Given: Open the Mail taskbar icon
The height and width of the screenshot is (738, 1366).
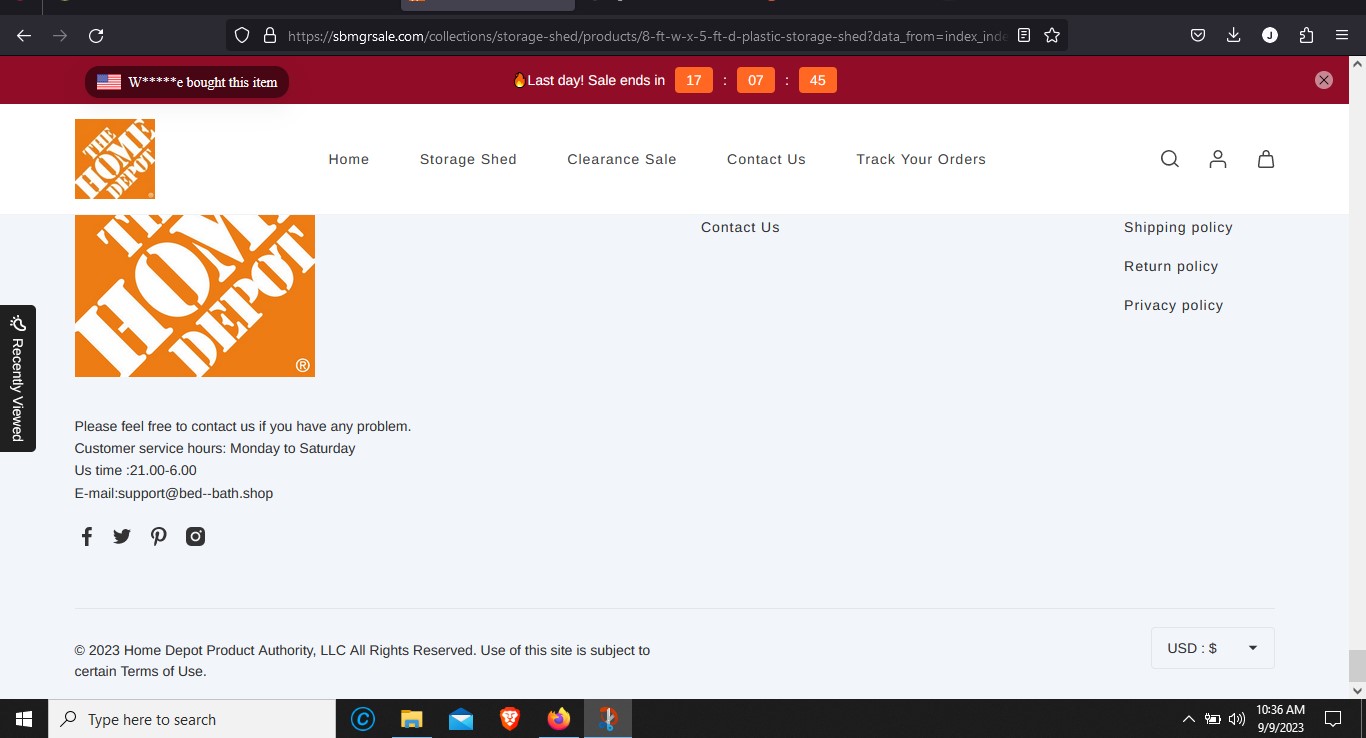Looking at the screenshot, I should (461, 719).
